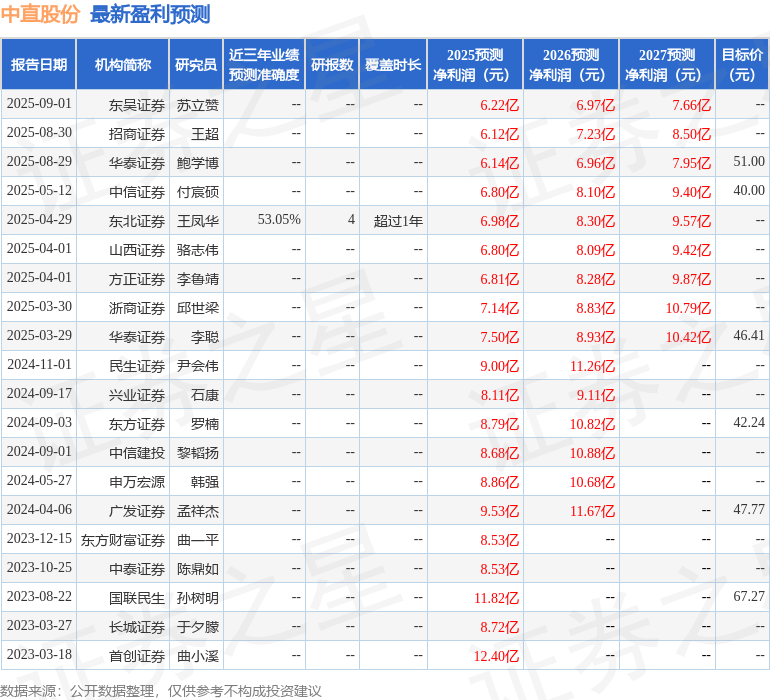Click the target price 42.24
The image size is (770, 700).
pos(749,422)
